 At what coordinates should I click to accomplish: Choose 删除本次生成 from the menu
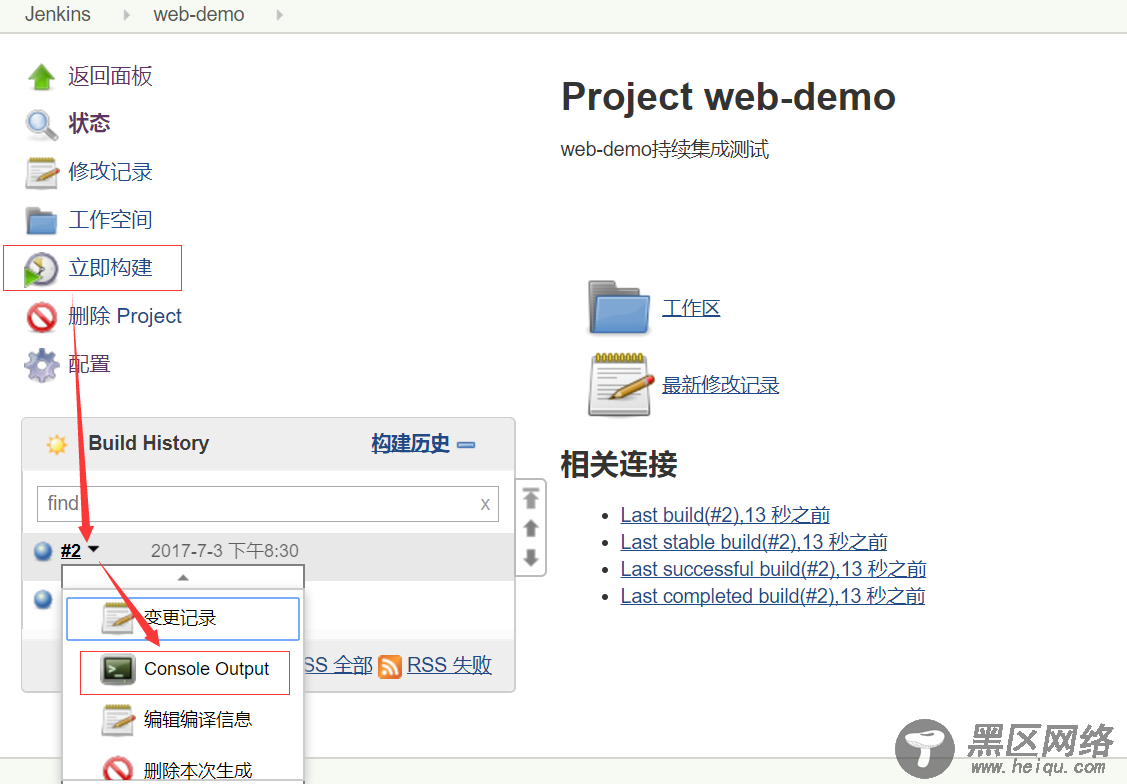click(x=183, y=770)
